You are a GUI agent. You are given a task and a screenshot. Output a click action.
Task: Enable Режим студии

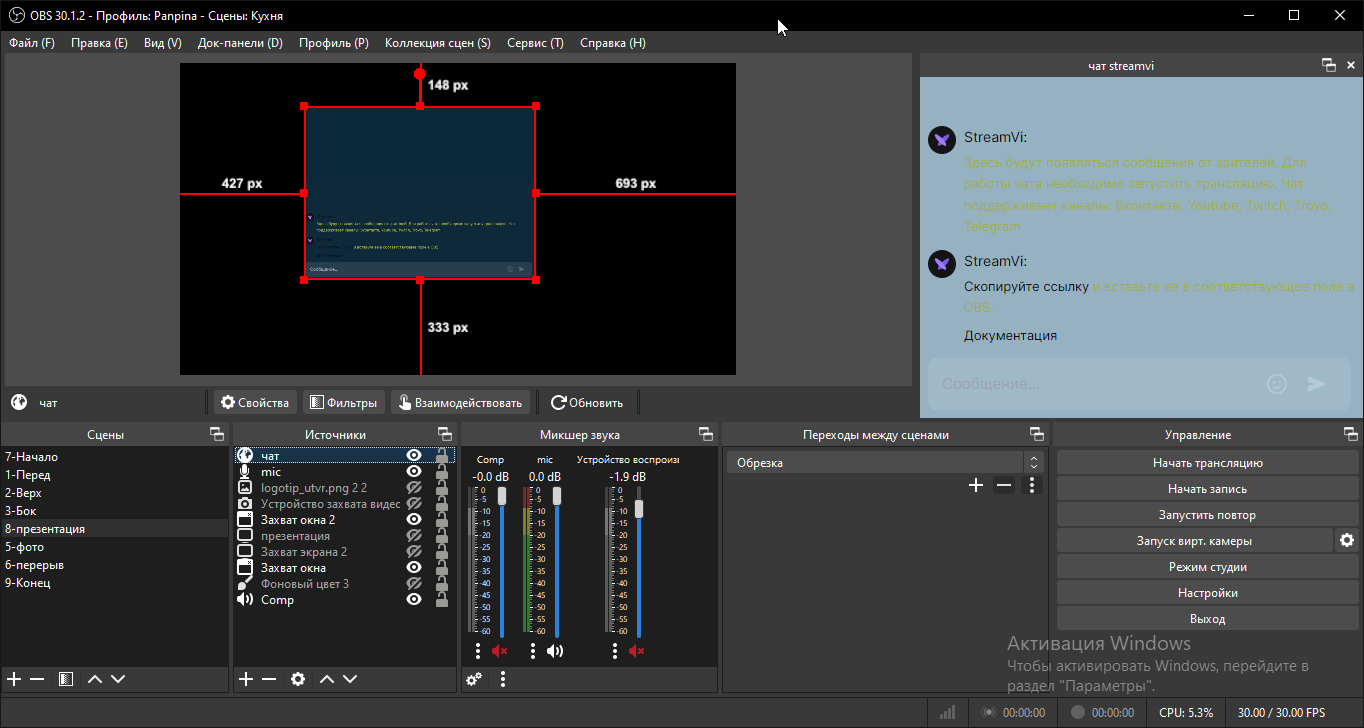tap(1207, 567)
